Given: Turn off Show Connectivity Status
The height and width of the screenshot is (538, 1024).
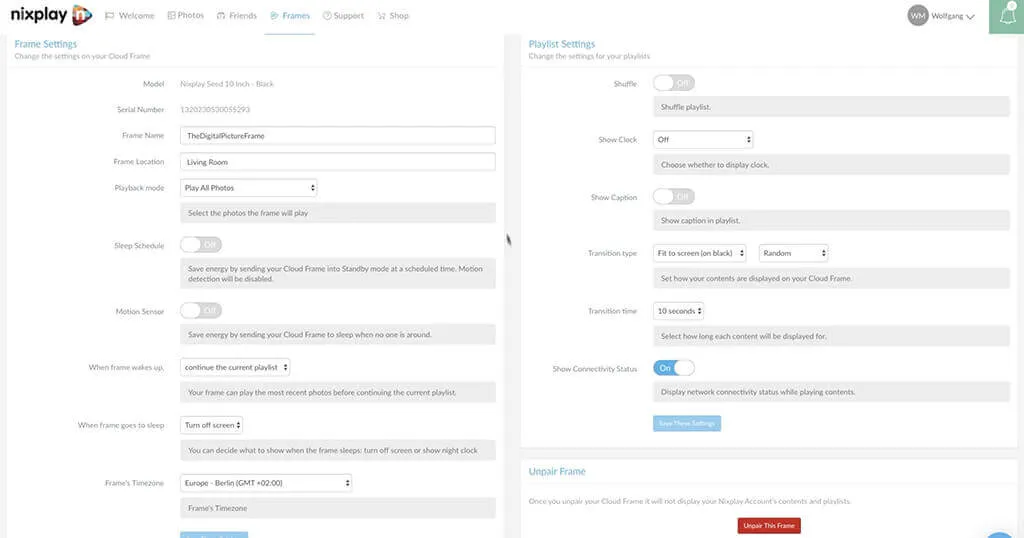Looking at the screenshot, I should click(674, 368).
